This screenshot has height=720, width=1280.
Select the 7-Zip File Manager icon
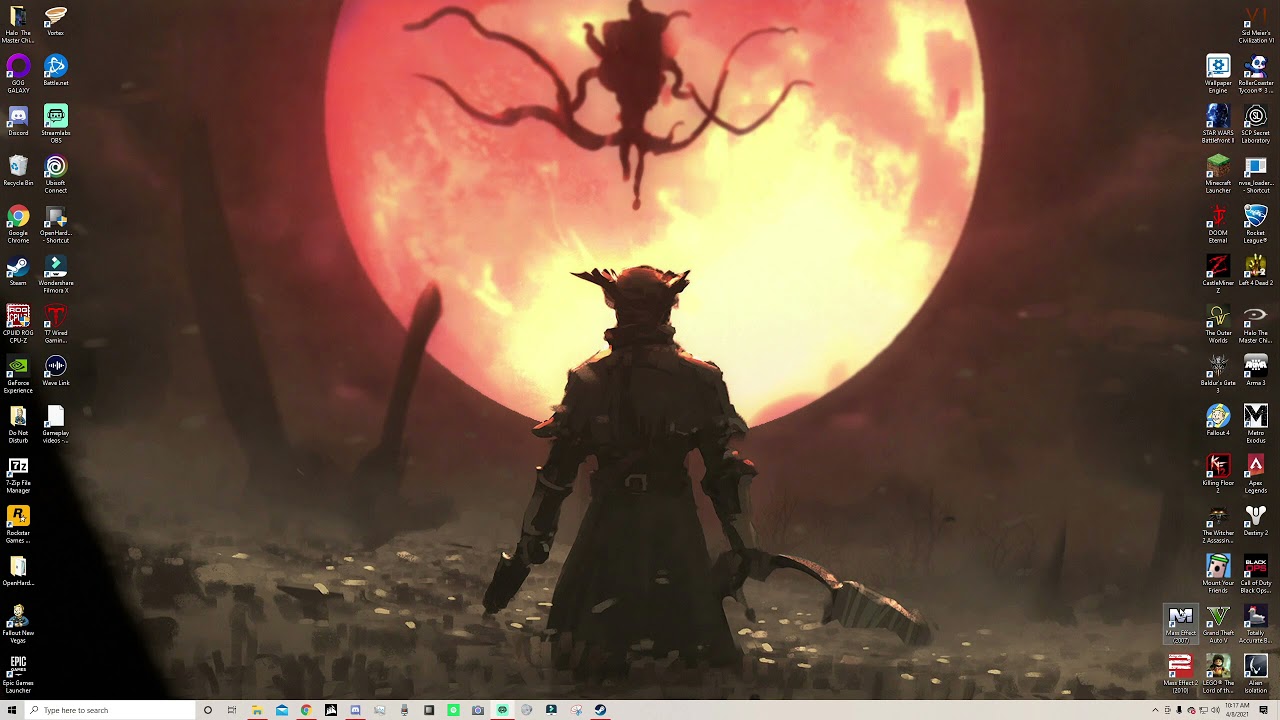[x=18, y=475]
